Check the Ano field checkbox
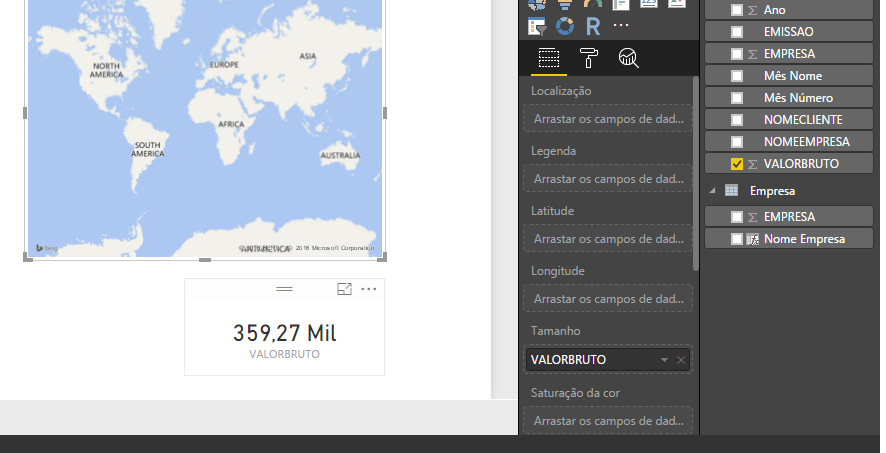The height and width of the screenshot is (453, 886). pos(737,10)
